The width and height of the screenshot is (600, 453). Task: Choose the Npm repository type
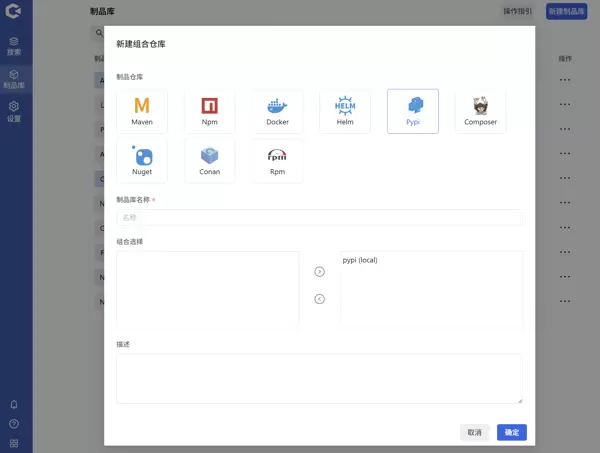210,111
